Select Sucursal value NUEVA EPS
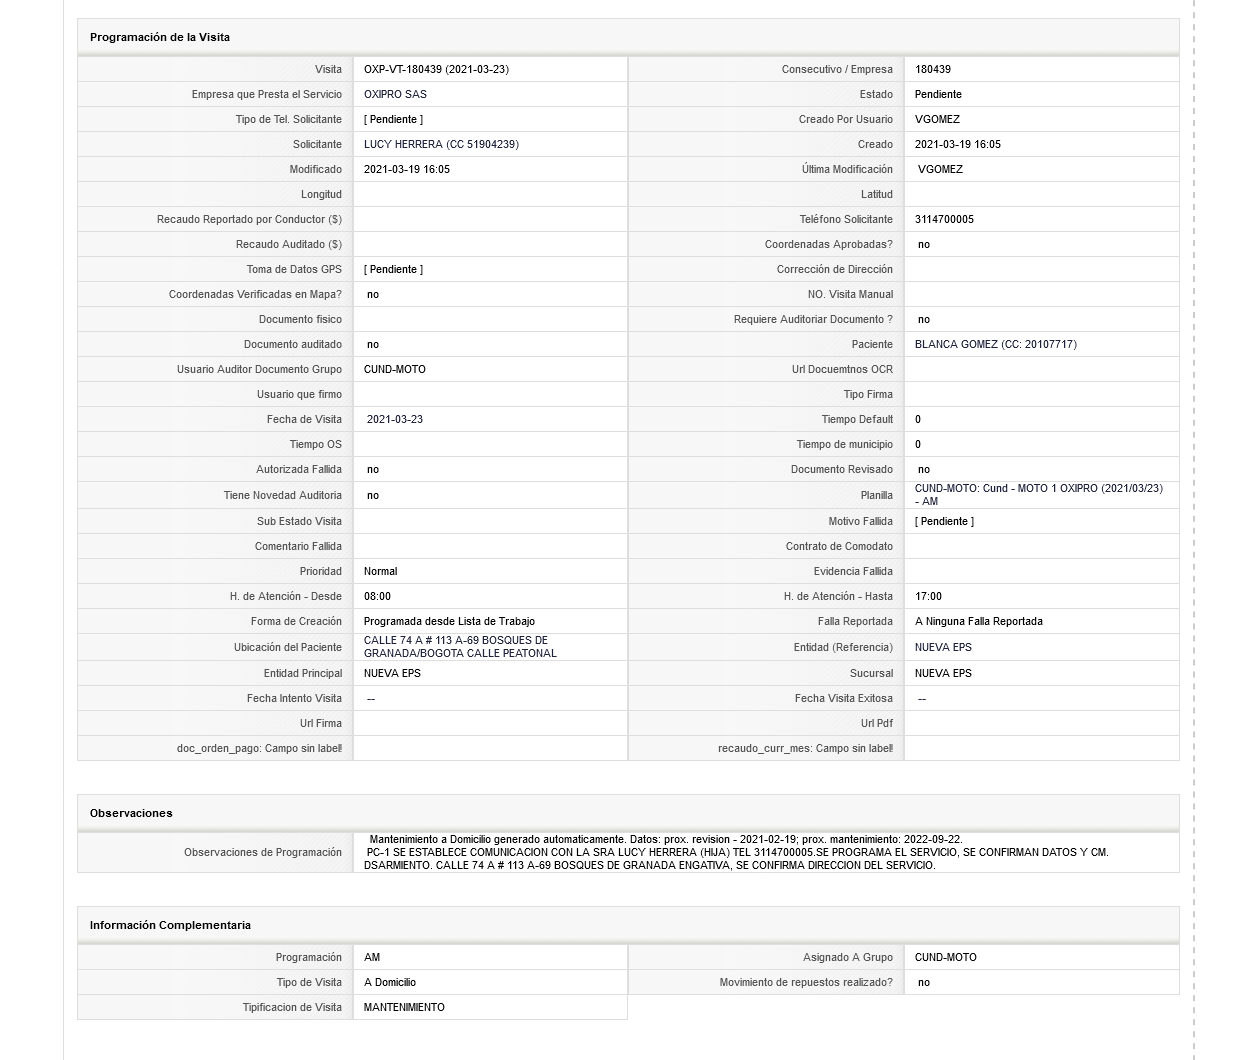Image resolution: width=1248 pixels, height=1060 pixels. pos(943,673)
